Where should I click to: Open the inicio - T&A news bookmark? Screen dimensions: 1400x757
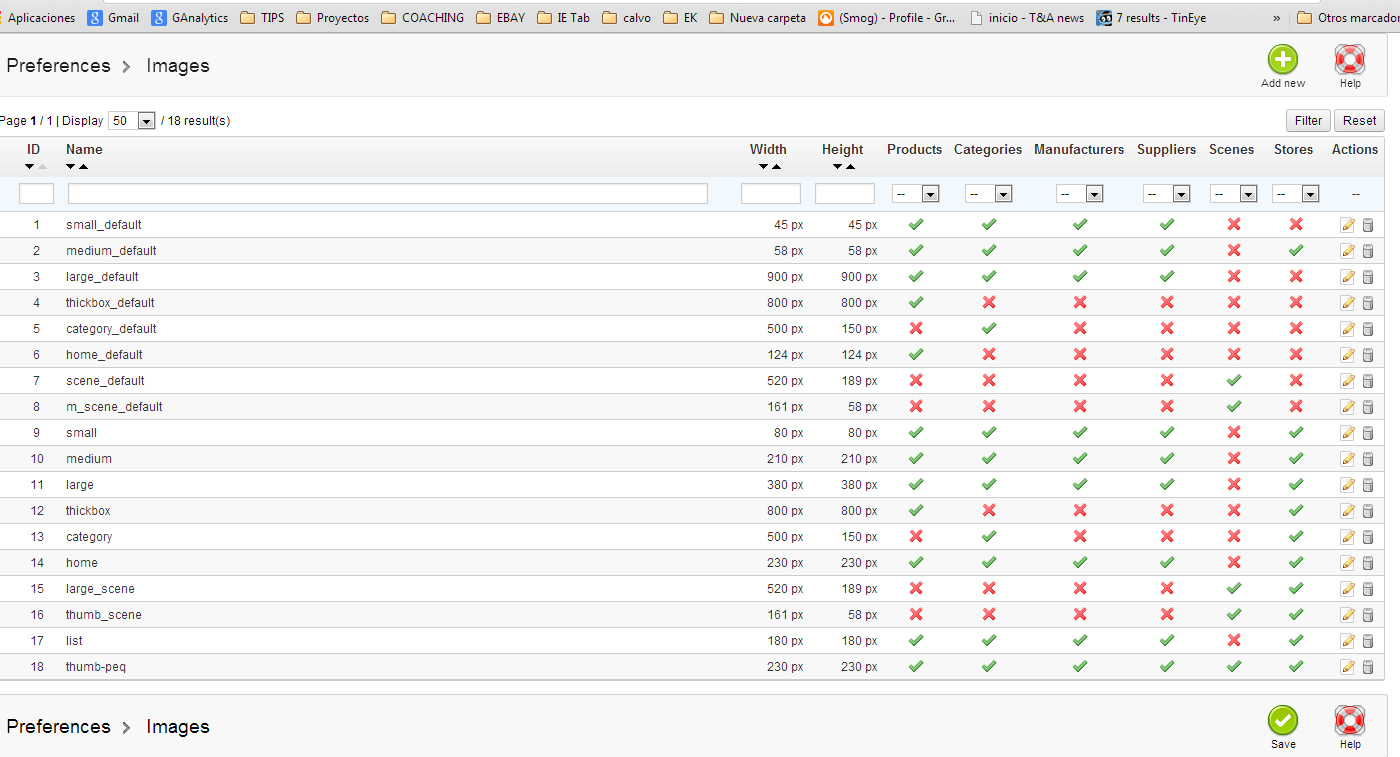coord(1027,18)
